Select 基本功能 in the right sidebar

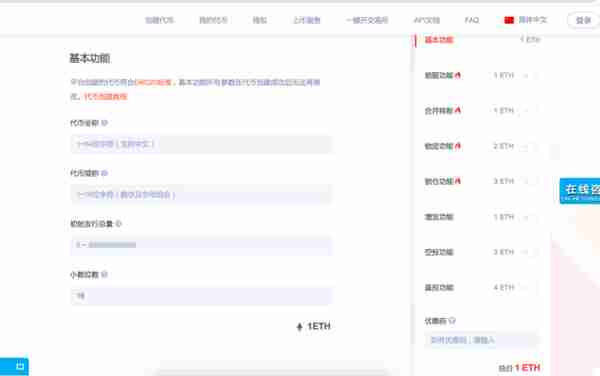439,40
